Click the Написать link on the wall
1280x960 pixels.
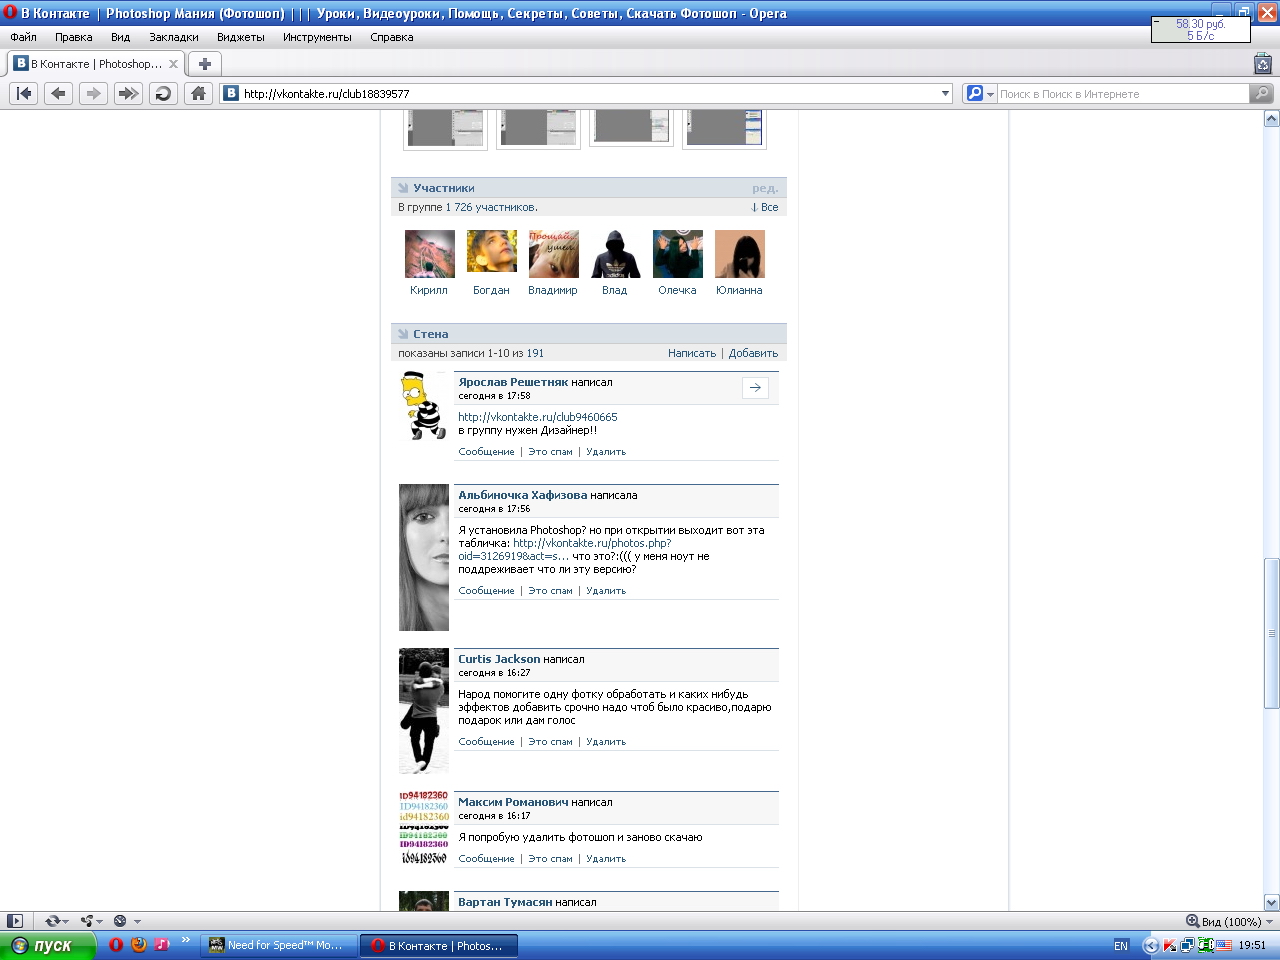coord(692,354)
